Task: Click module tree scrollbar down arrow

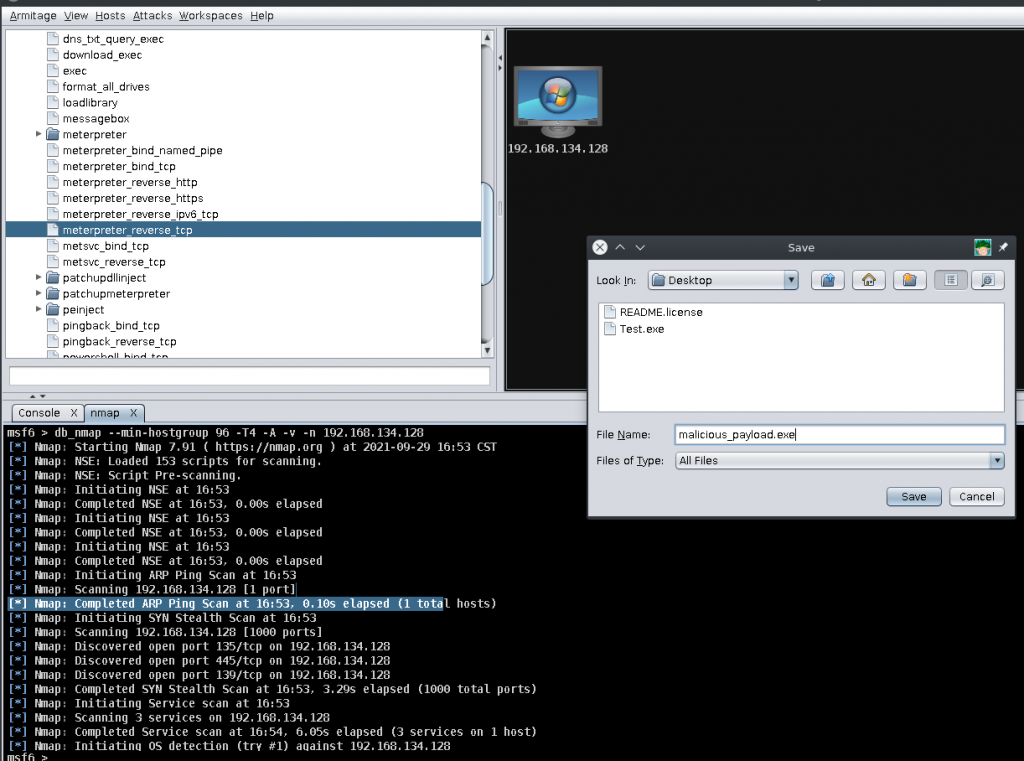Action: pyautogui.click(x=487, y=350)
